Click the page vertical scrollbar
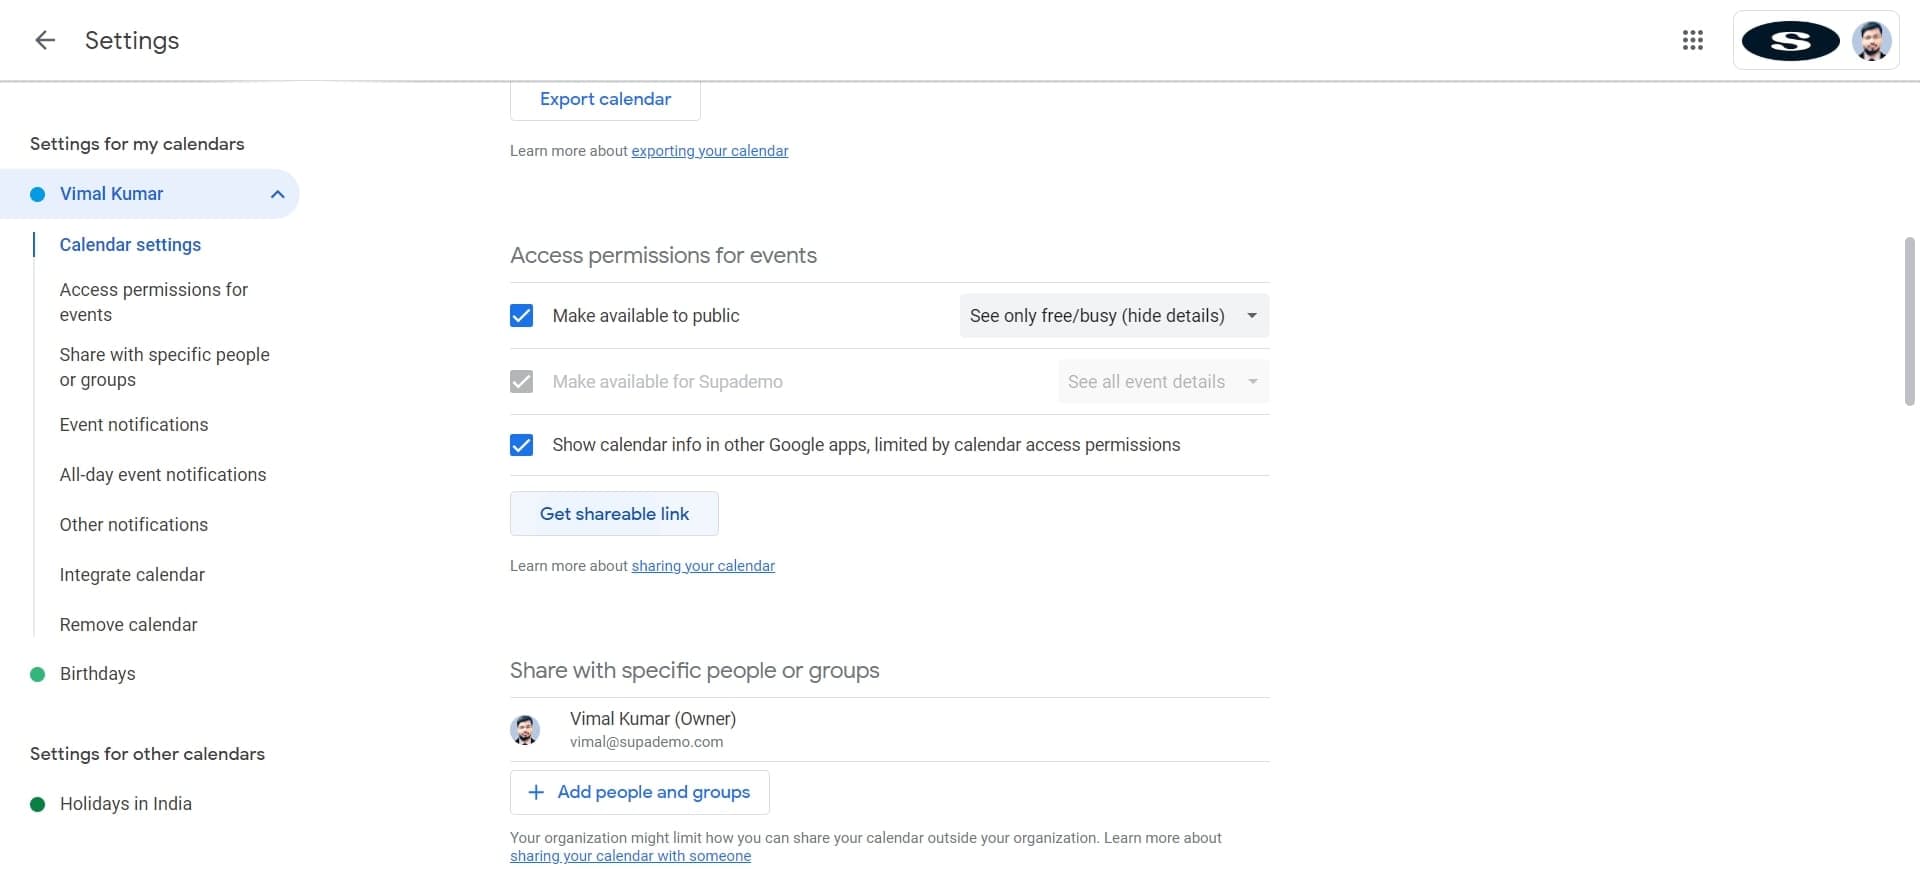This screenshot has height=869, width=1920. click(1909, 320)
